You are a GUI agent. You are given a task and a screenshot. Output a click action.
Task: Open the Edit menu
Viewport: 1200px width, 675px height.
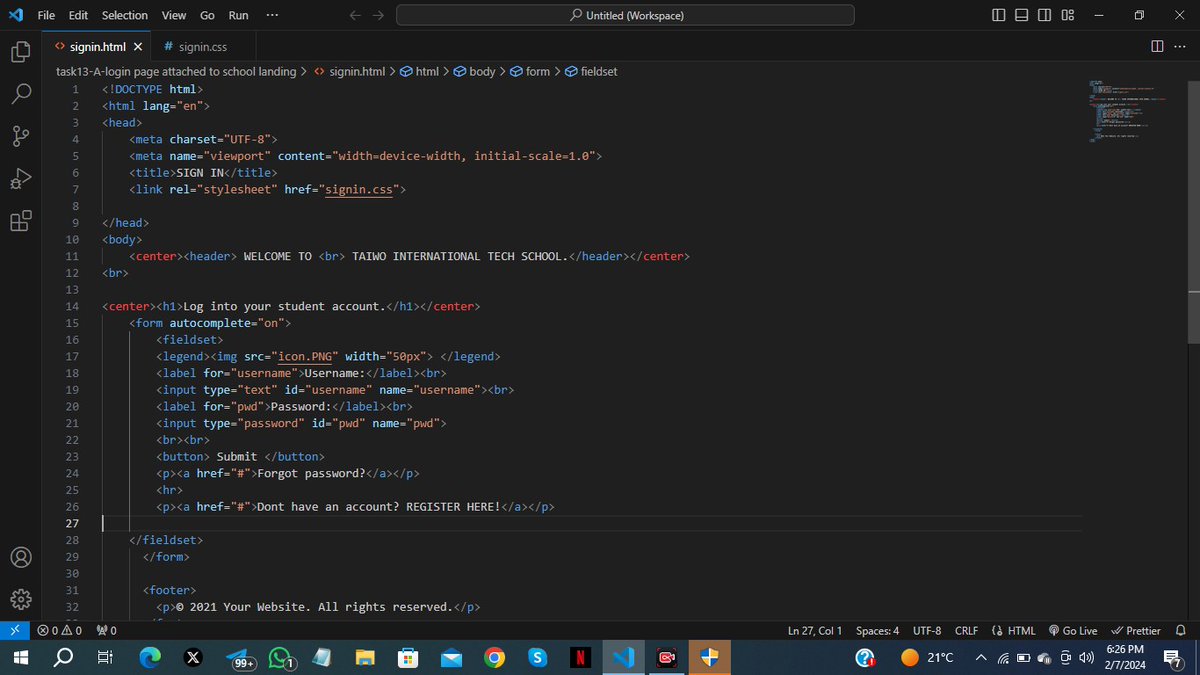coord(79,15)
